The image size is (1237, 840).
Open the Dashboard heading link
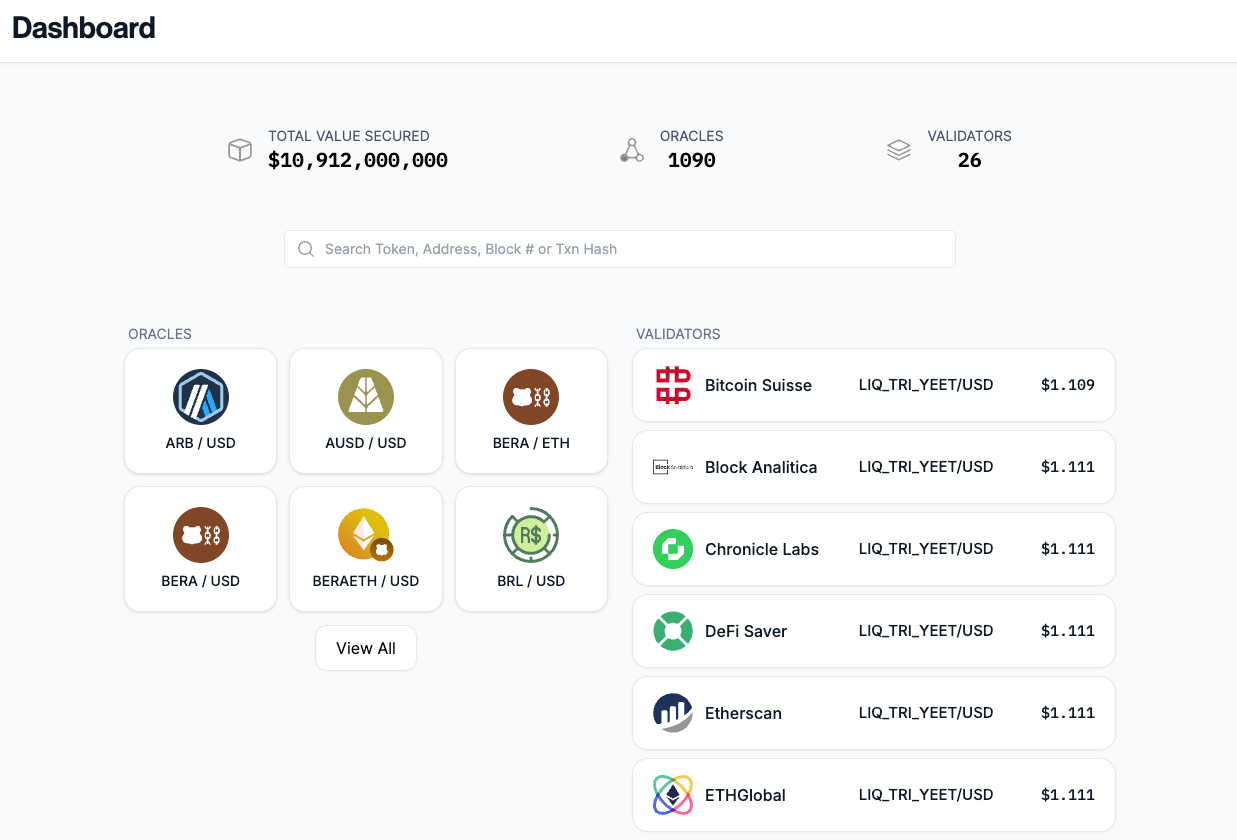click(84, 28)
